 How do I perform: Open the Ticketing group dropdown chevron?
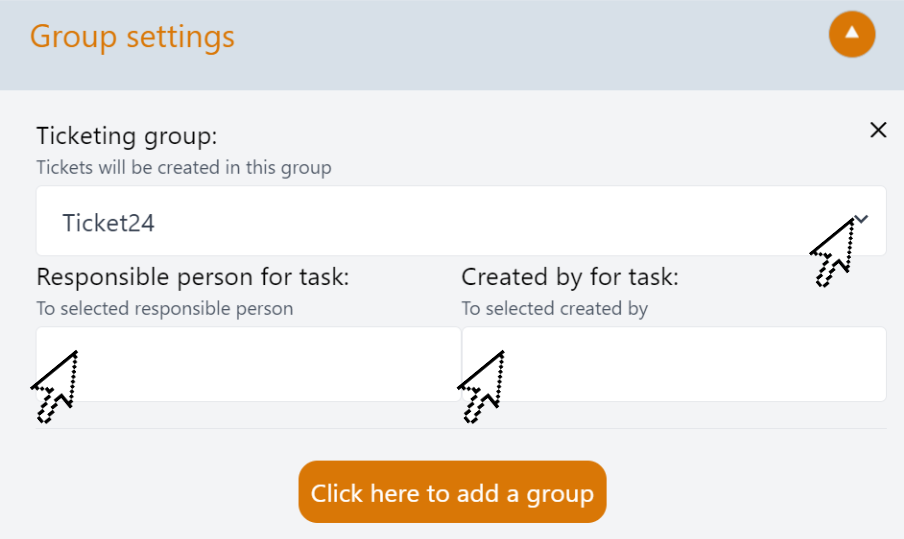coord(861,219)
